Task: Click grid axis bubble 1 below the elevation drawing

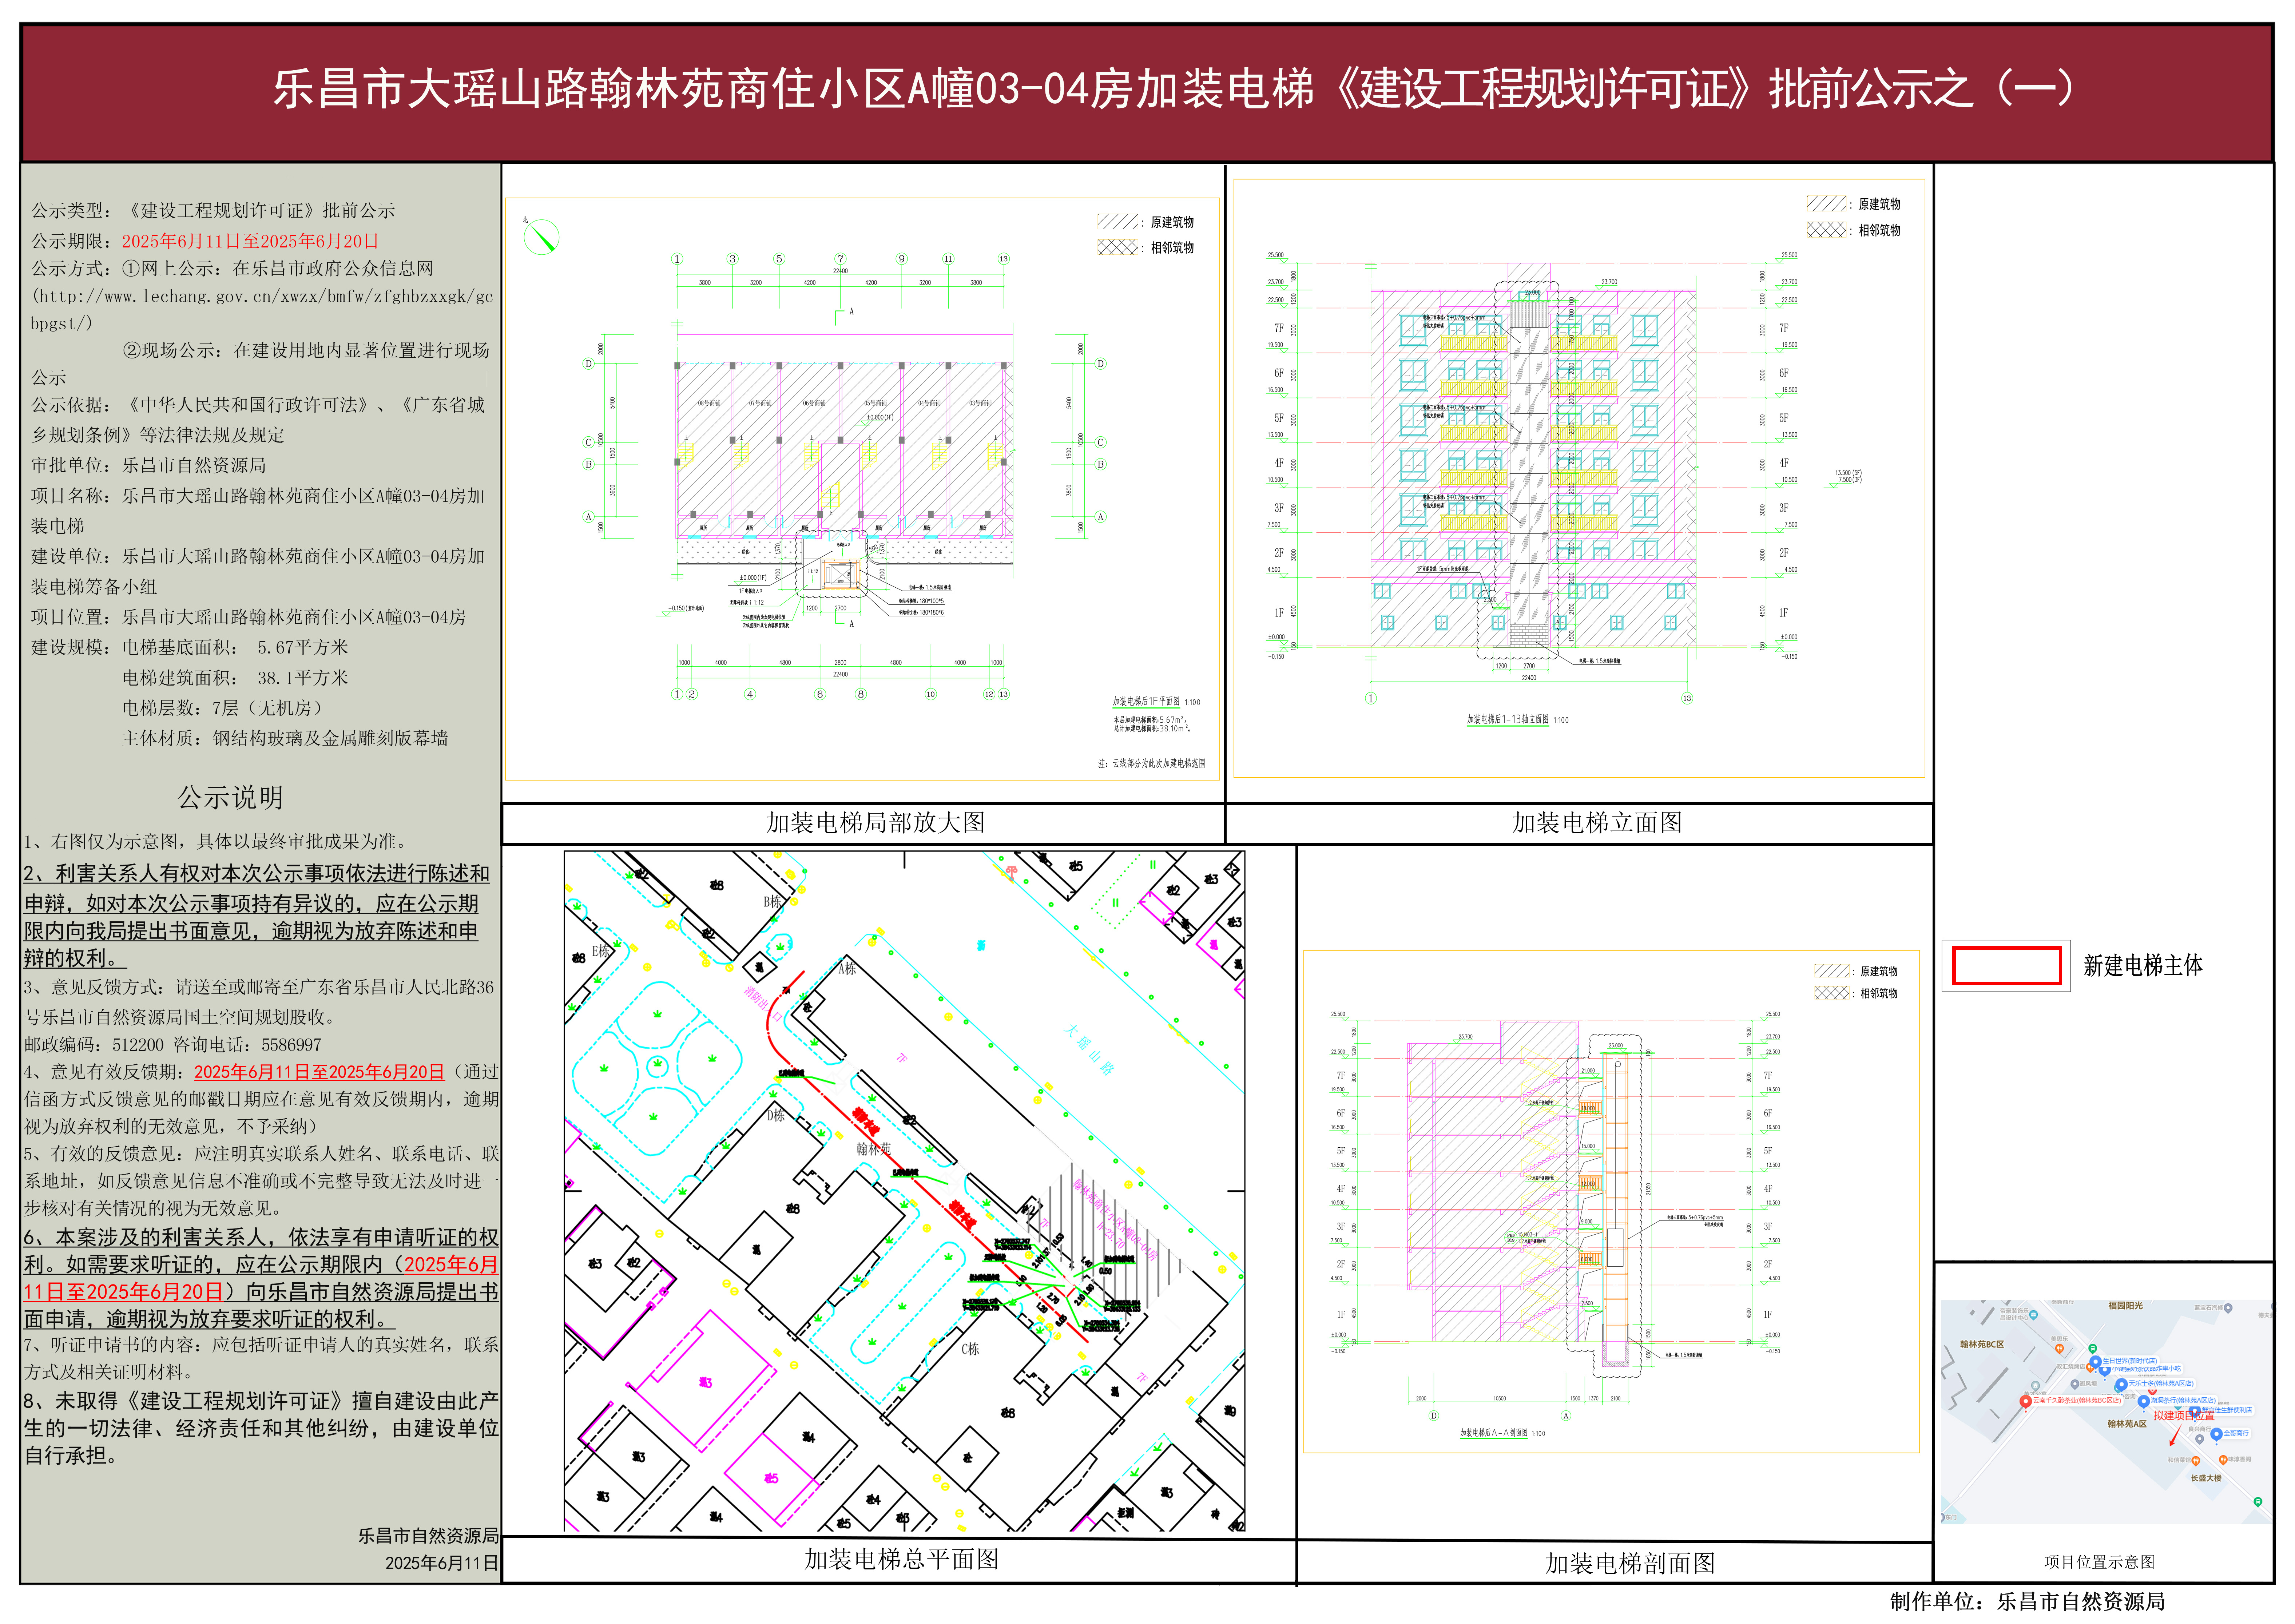Action: click(x=1371, y=698)
